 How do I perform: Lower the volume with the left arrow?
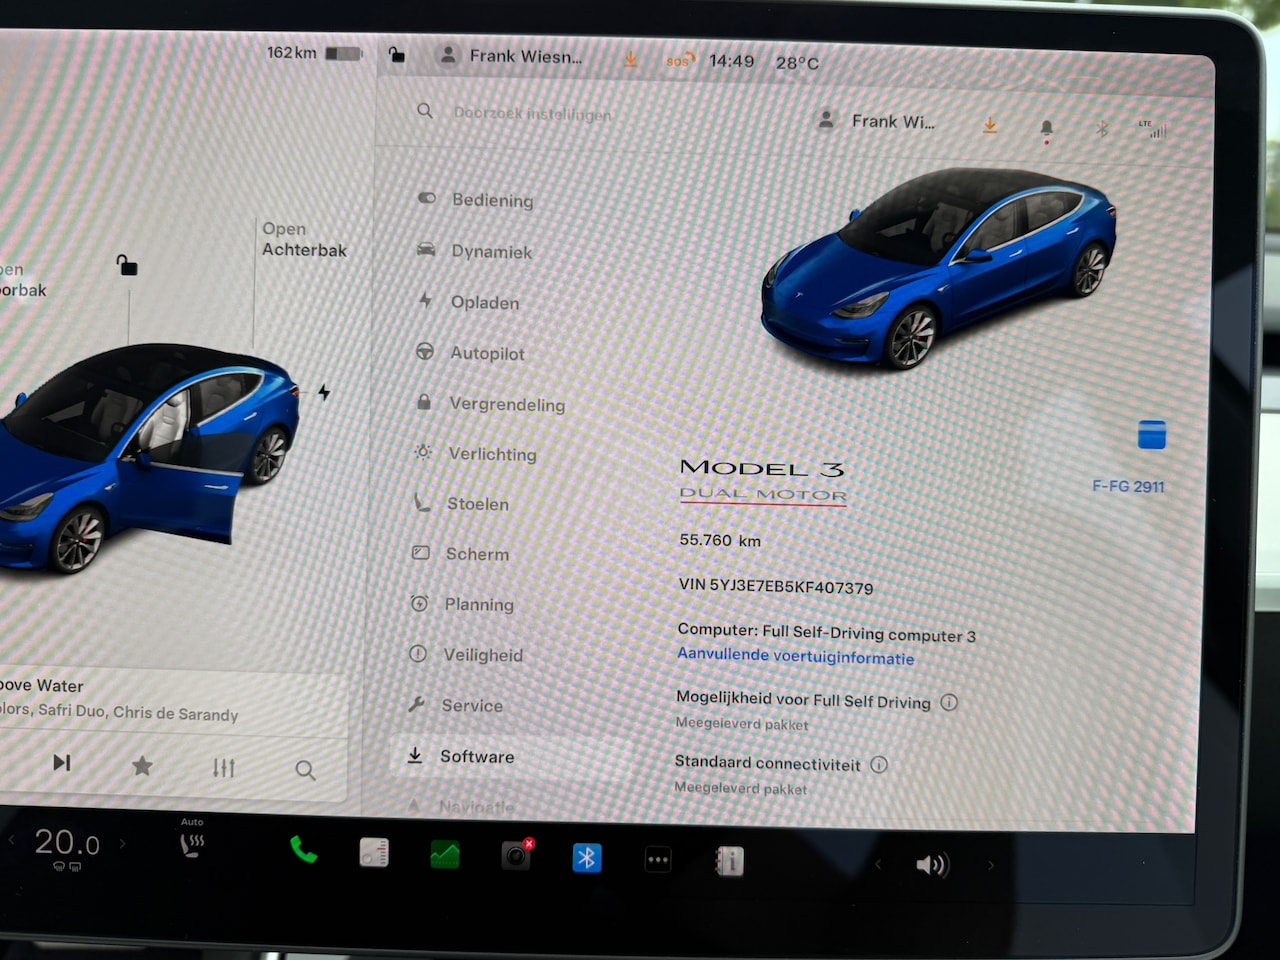878,863
